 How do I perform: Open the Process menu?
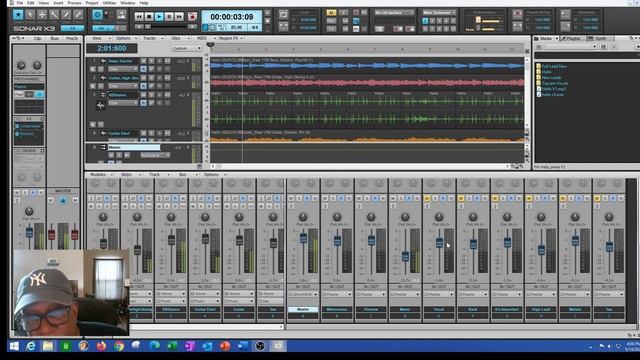tap(74, 3)
